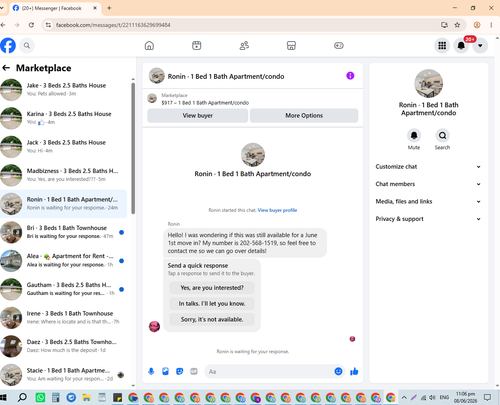Reload the page

(x=31, y=25)
